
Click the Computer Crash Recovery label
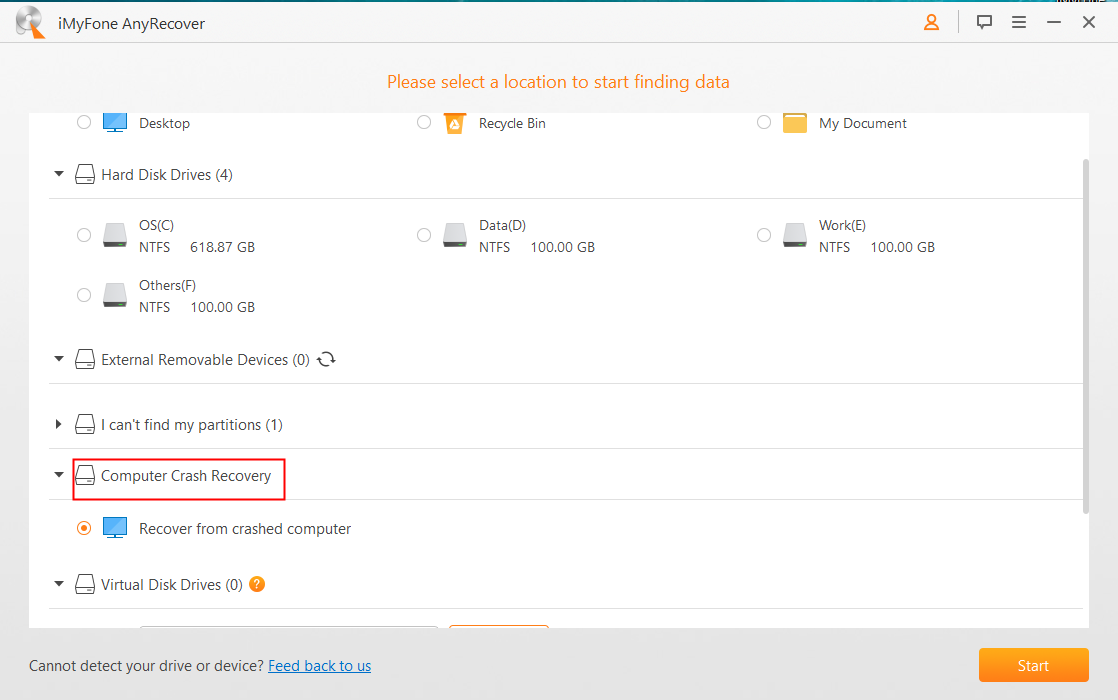[x=186, y=475]
